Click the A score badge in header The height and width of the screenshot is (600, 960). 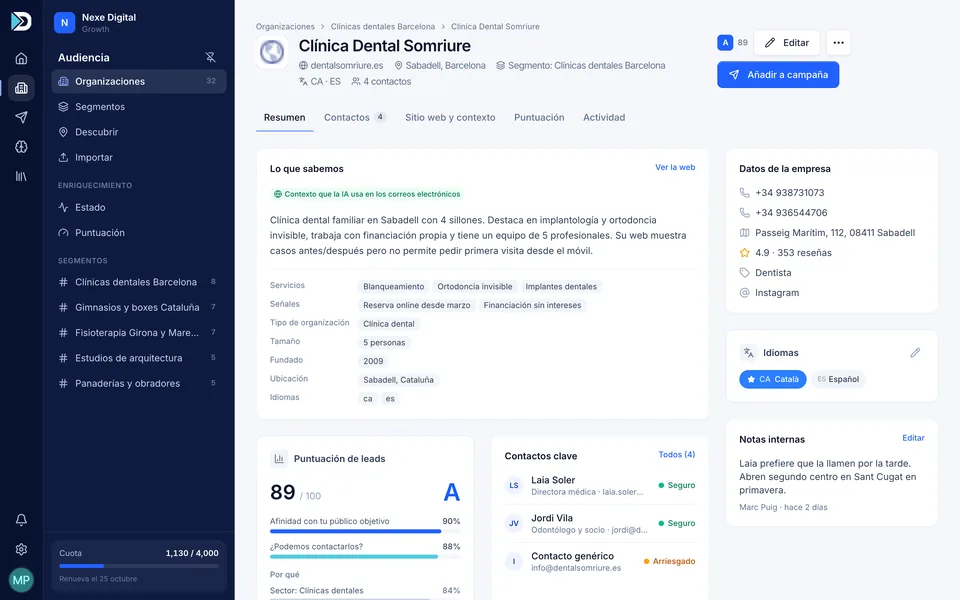tap(725, 43)
